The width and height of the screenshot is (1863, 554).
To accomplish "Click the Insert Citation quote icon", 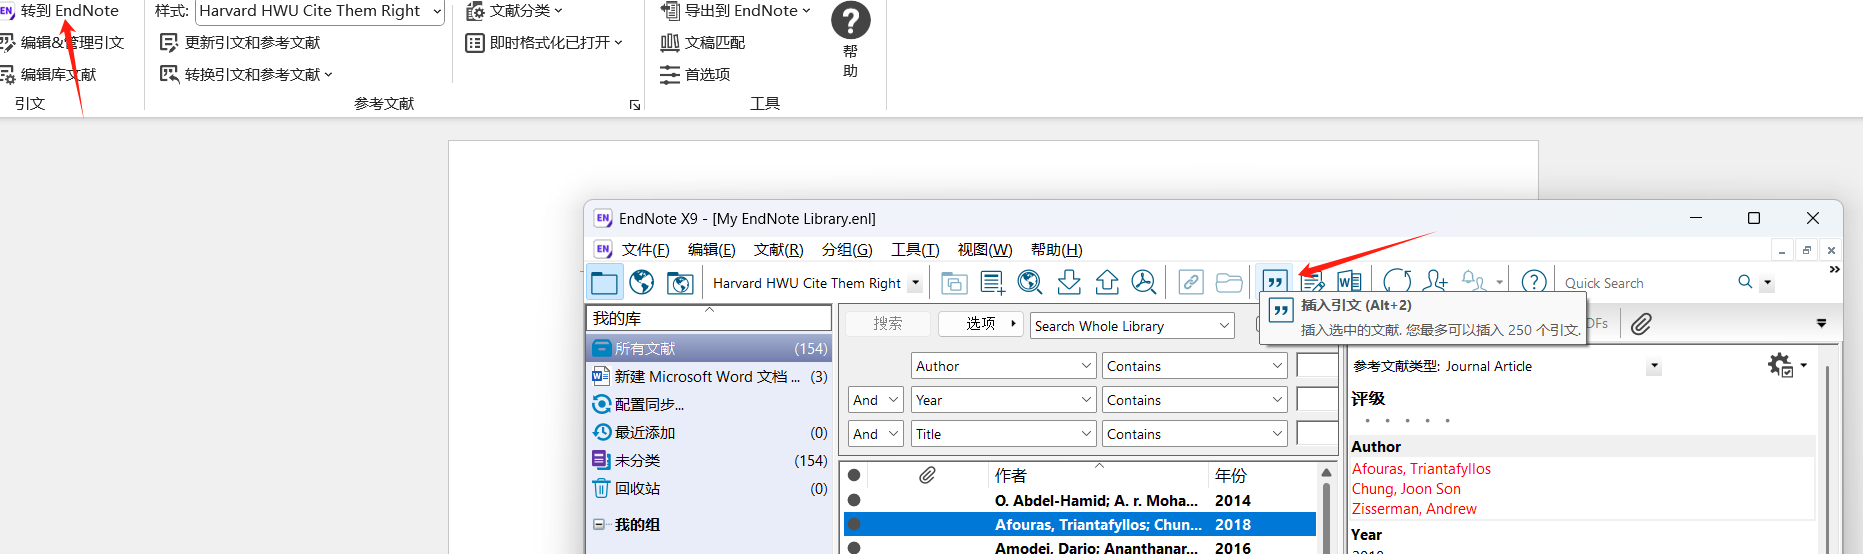I will tap(1274, 282).
